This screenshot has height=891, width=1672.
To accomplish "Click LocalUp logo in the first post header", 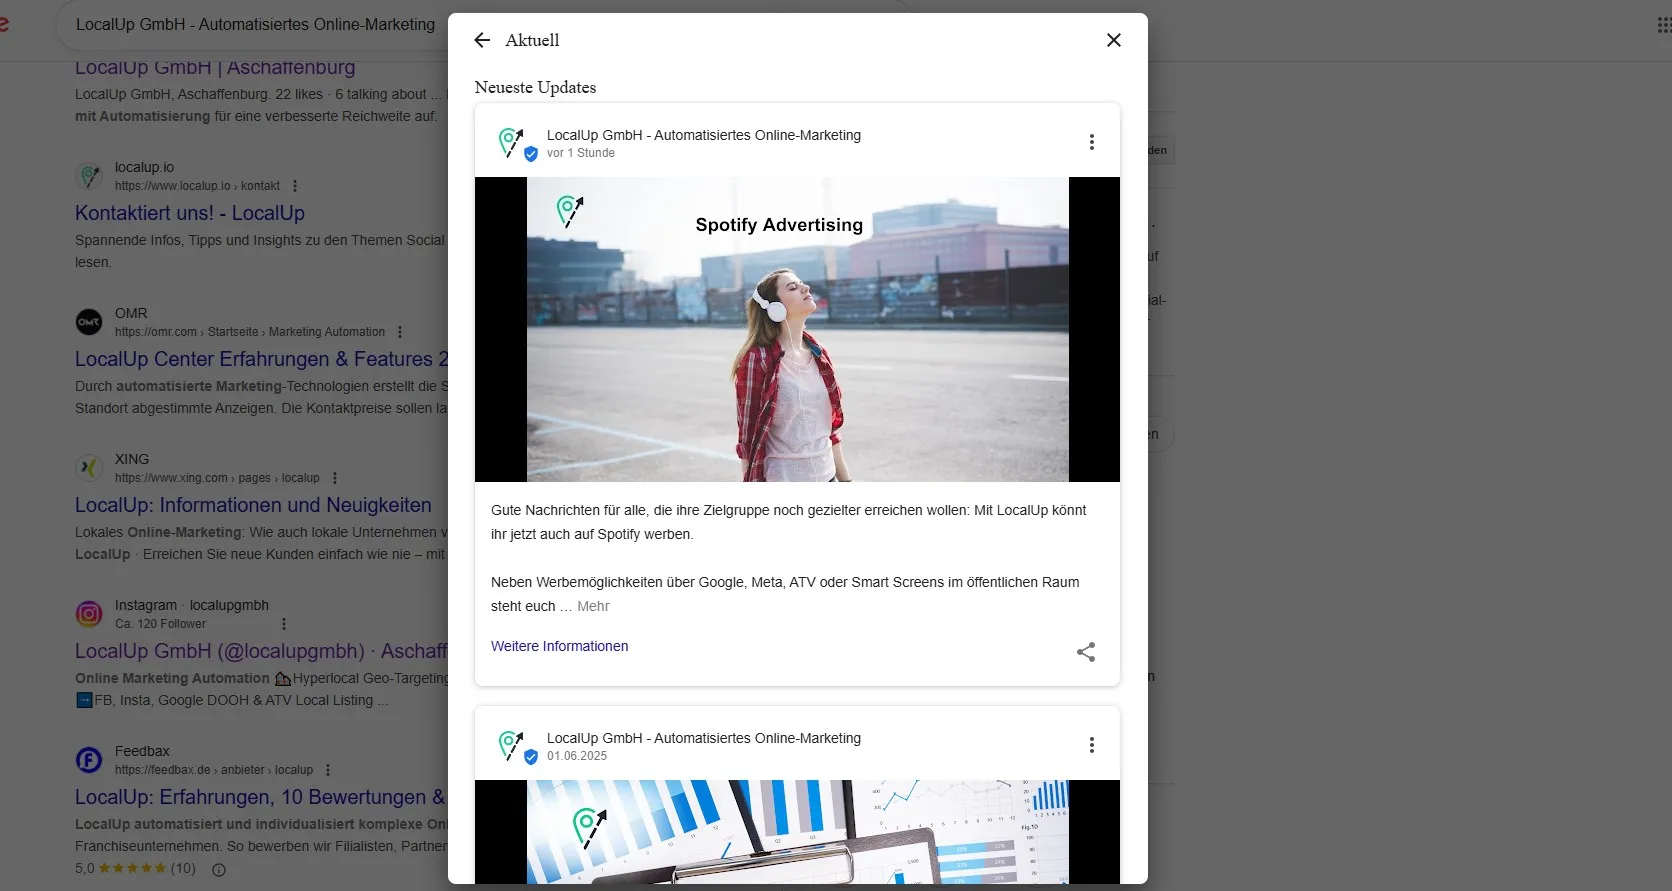I will [511, 142].
